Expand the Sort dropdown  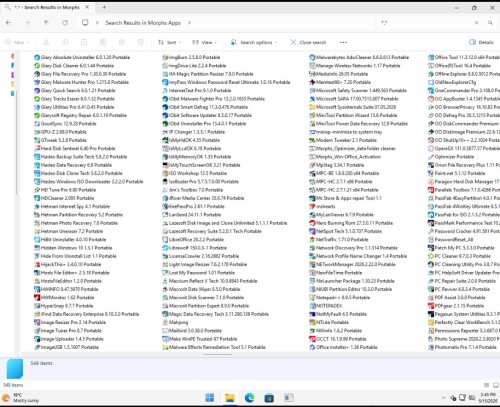[170, 42]
